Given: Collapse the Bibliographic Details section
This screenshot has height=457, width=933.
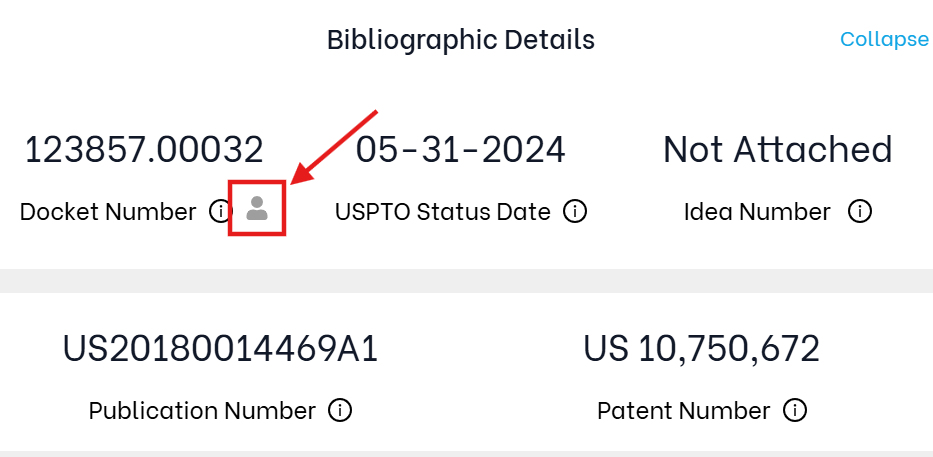Looking at the screenshot, I should (884, 39).
